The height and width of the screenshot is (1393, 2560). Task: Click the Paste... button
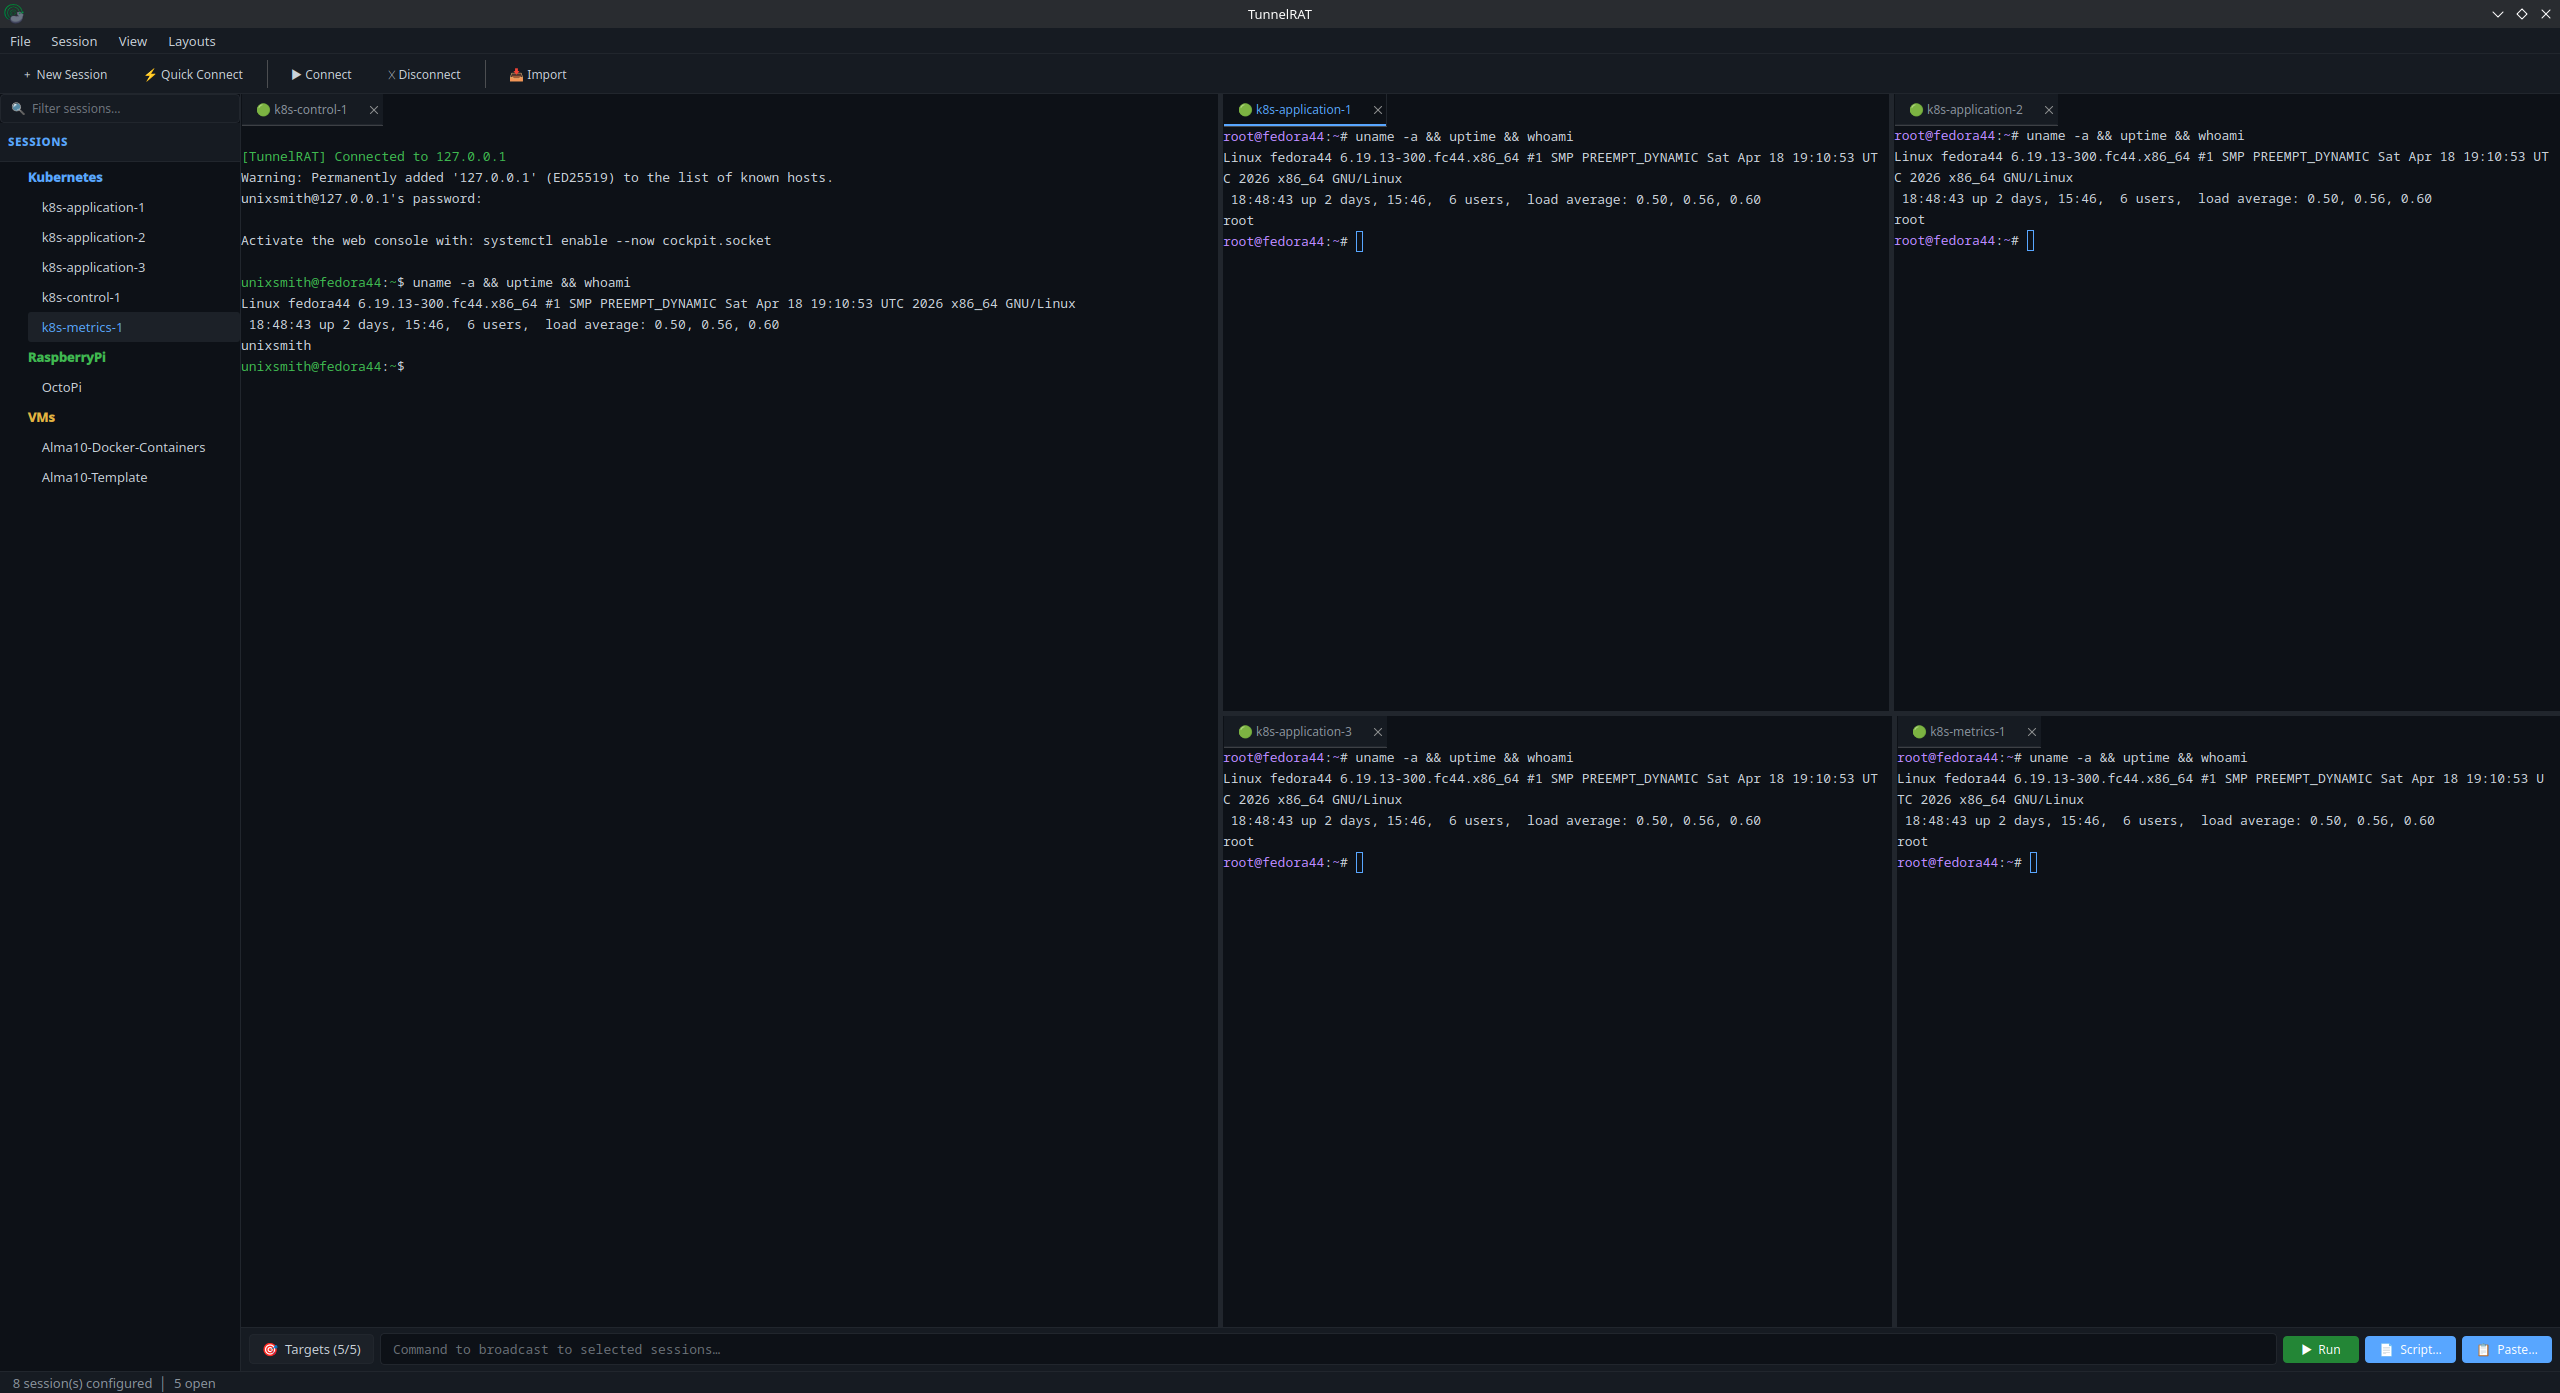pyautogui.click(x=2506, y=1349)
